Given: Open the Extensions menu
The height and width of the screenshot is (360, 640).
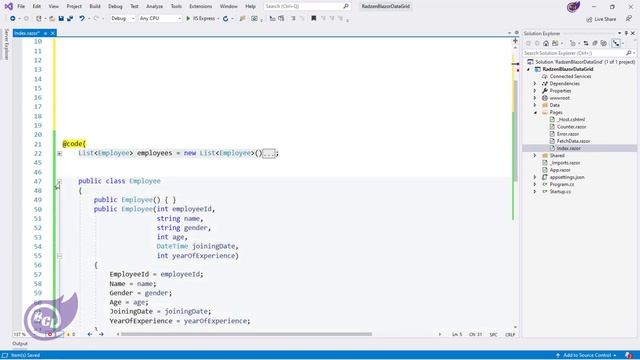Looking at the screenshot, I should [x=200, y=6].
